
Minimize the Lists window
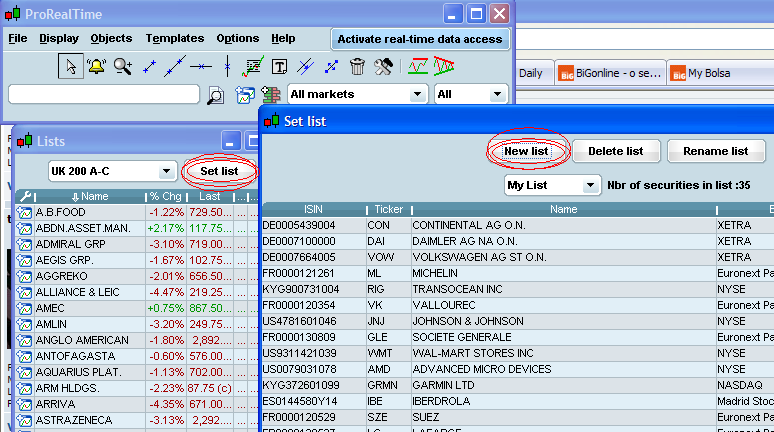click(230, 141)
